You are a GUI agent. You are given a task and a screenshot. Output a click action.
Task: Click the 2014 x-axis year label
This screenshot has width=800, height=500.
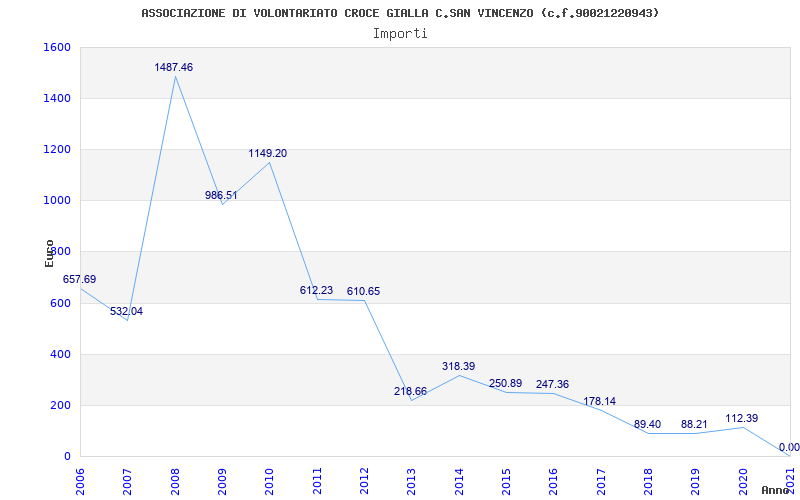coord(459,482)
